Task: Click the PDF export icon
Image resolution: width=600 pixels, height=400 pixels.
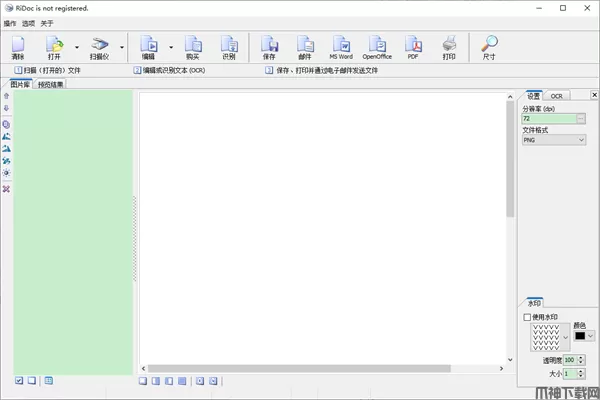Action: click(x=413, y=46)
